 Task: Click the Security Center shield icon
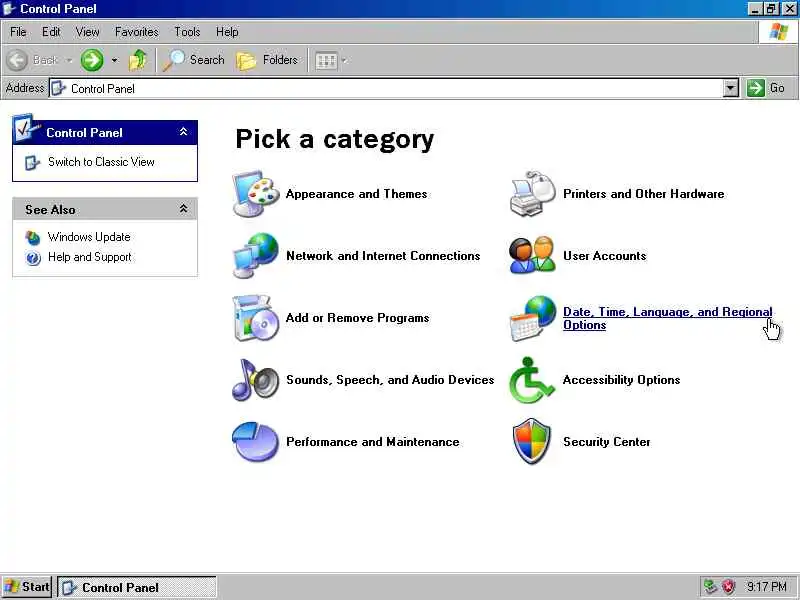coord(532,441)
